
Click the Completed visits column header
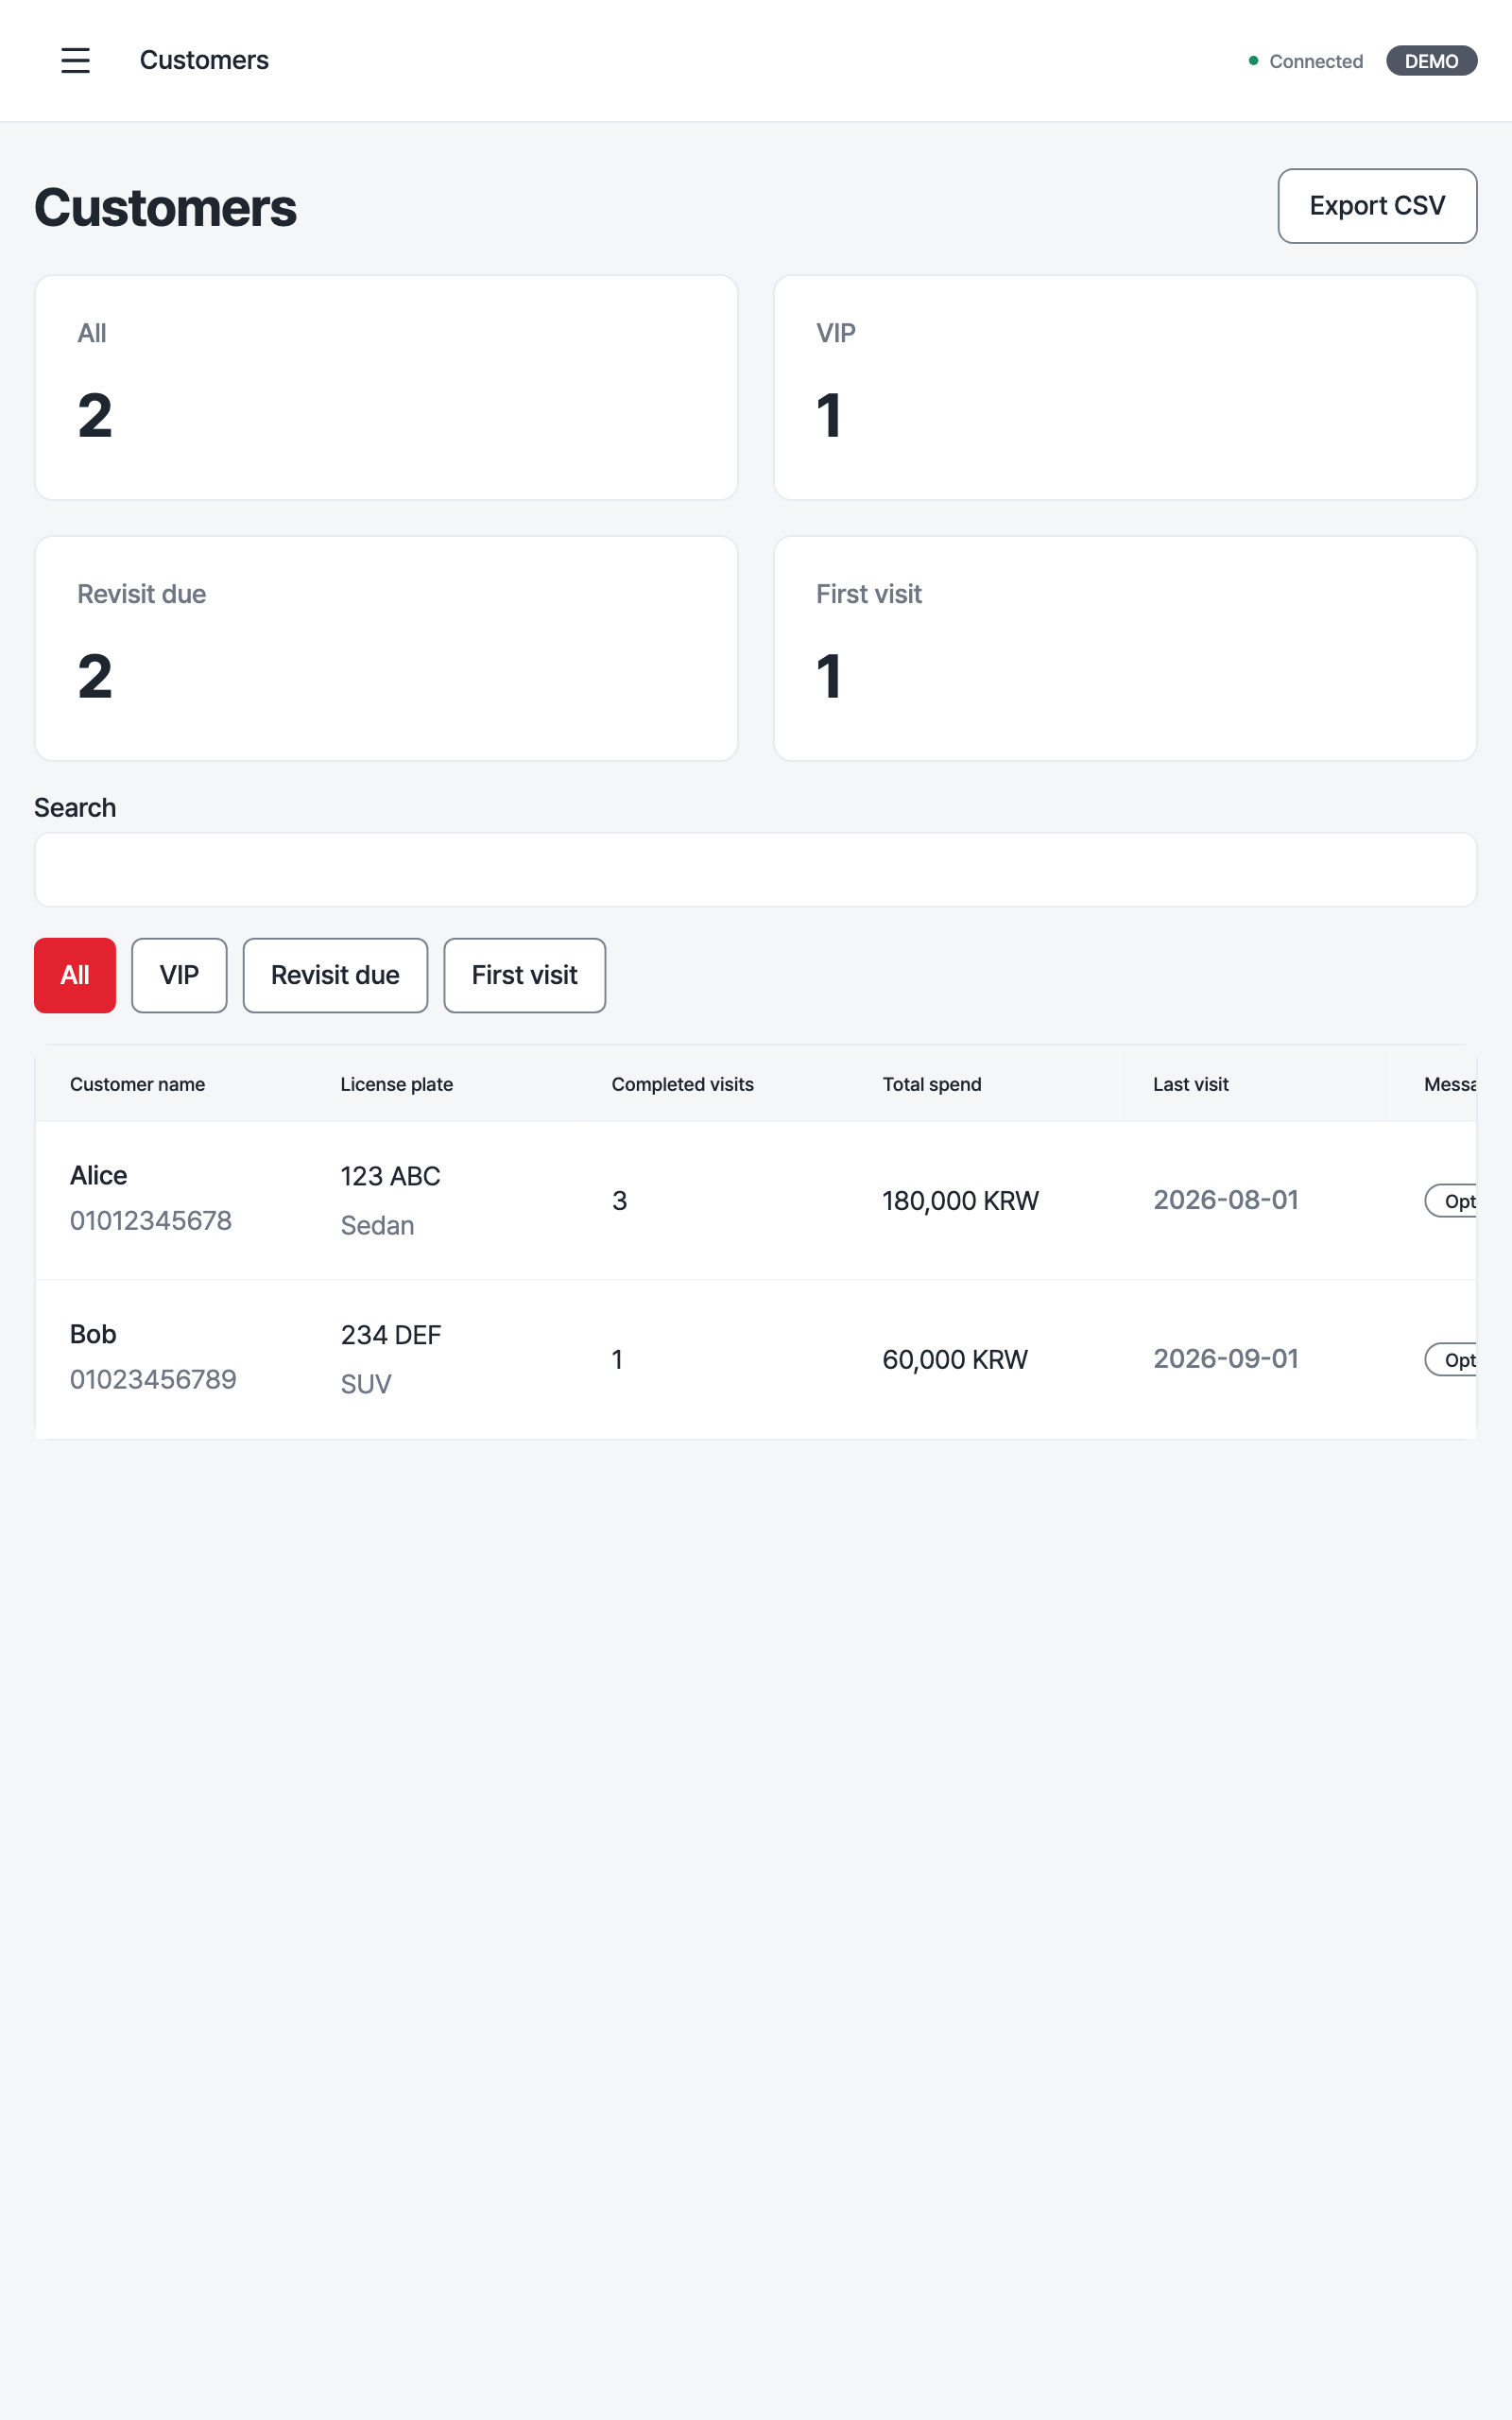click(x=682, y=1084)
